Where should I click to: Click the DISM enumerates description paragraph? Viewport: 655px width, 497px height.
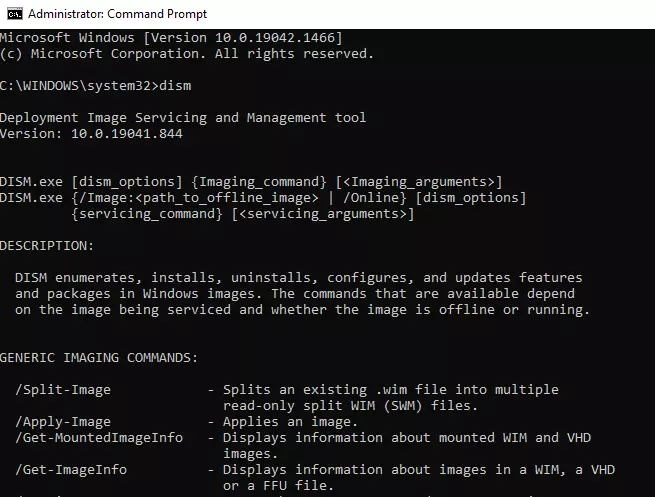pos(302,294)
